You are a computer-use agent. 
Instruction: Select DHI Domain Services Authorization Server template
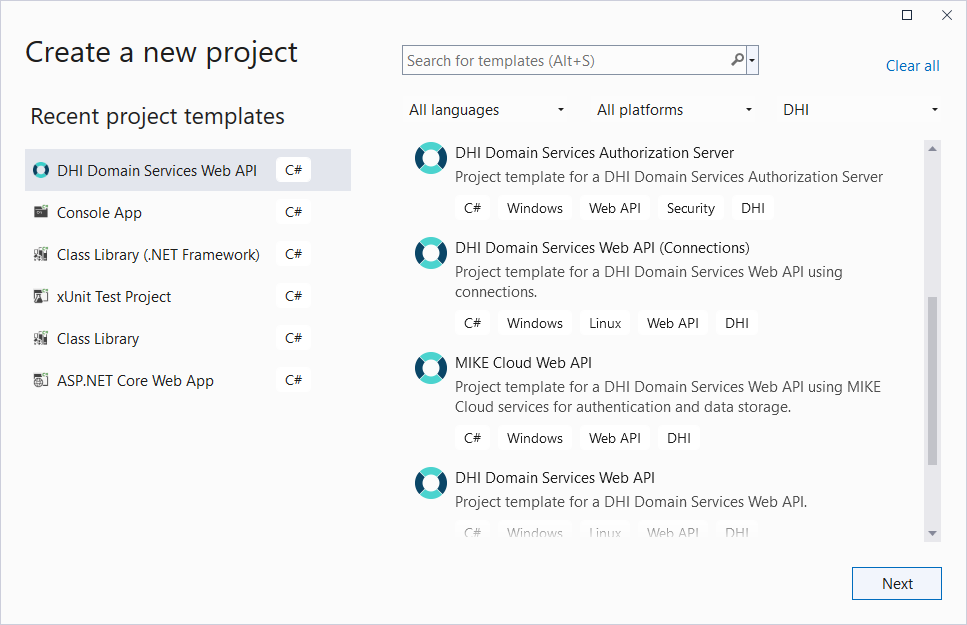(x=665, y=180)
